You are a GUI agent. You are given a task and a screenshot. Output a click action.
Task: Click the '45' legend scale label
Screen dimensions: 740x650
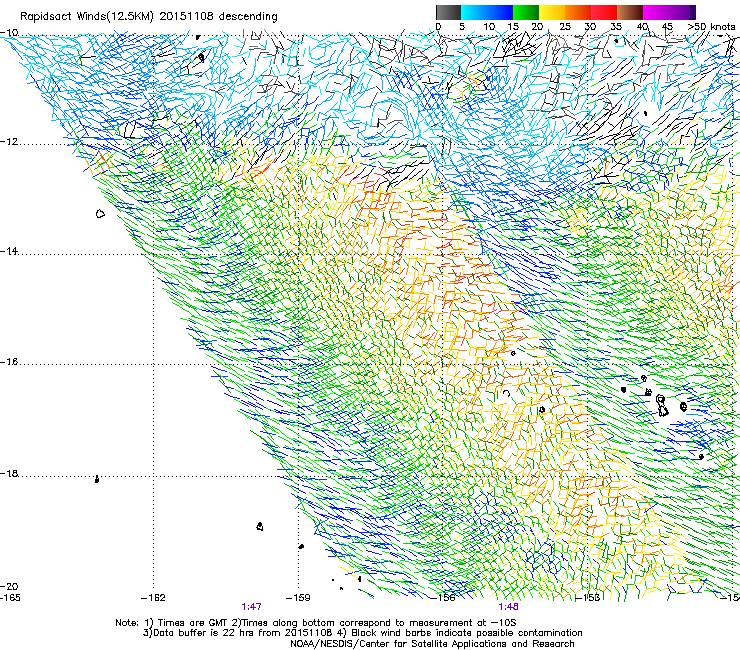[x=667, y=26]
